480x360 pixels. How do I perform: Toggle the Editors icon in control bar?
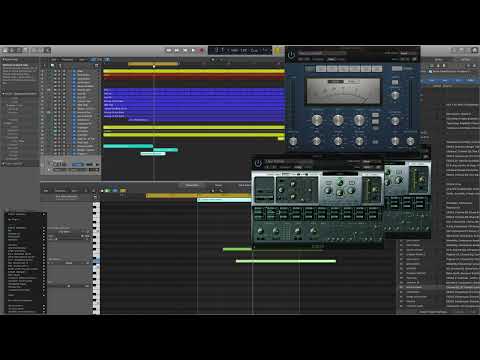pyautogui.click(x=48, y=50)
